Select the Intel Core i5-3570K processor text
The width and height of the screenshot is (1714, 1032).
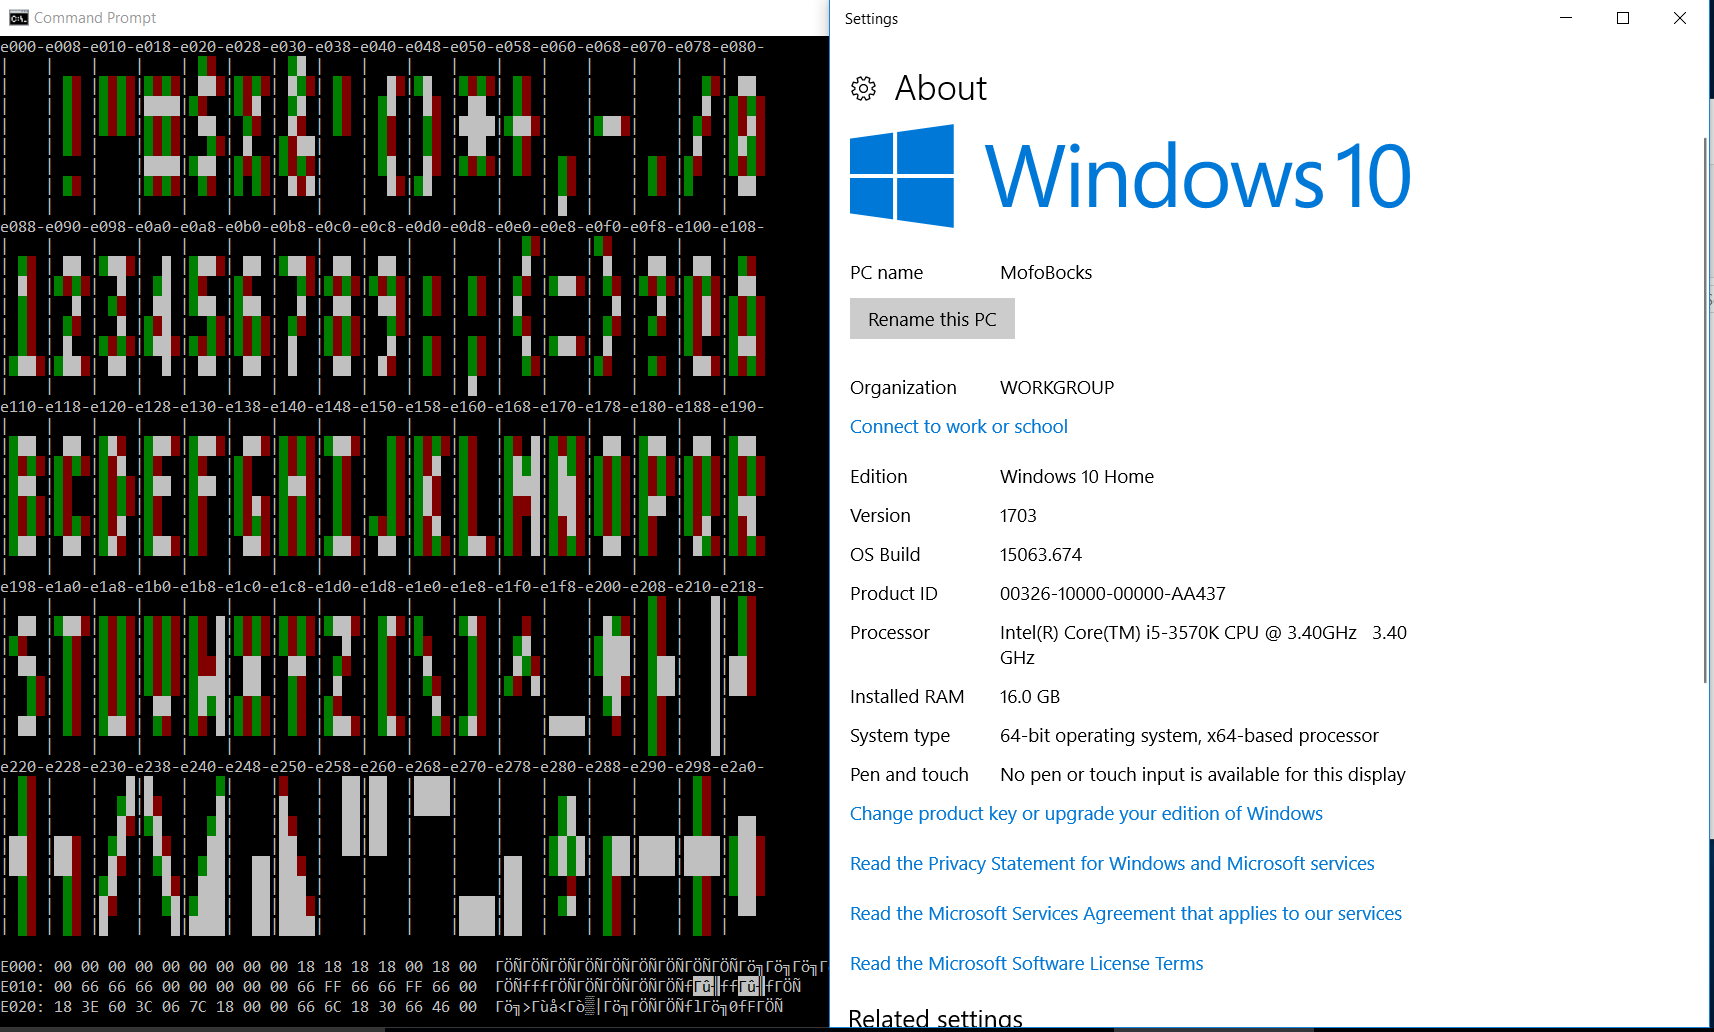click(x=1203, y=645)
